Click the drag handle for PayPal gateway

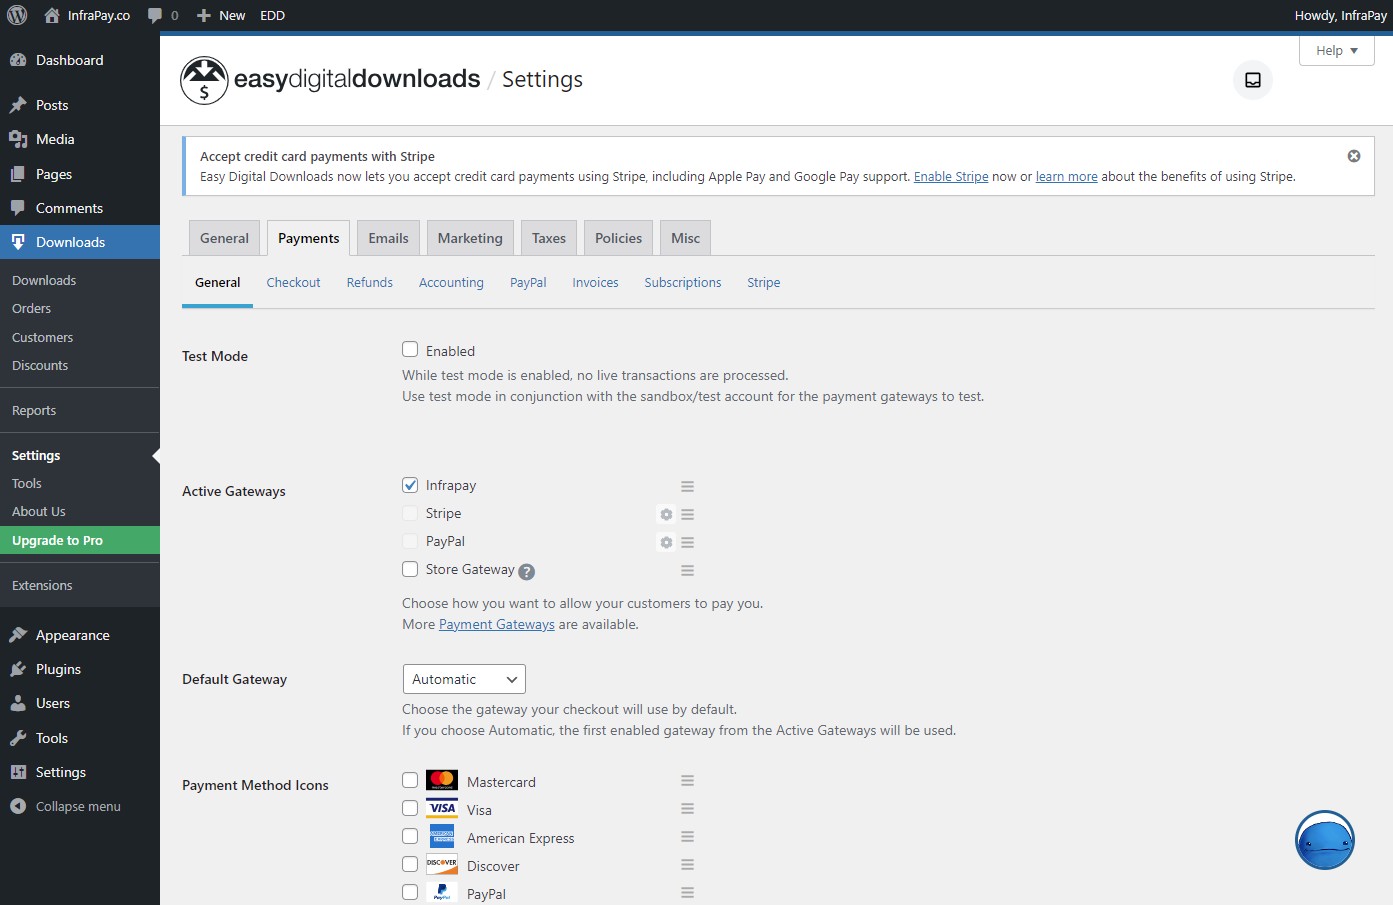click(x=688, y=542)
